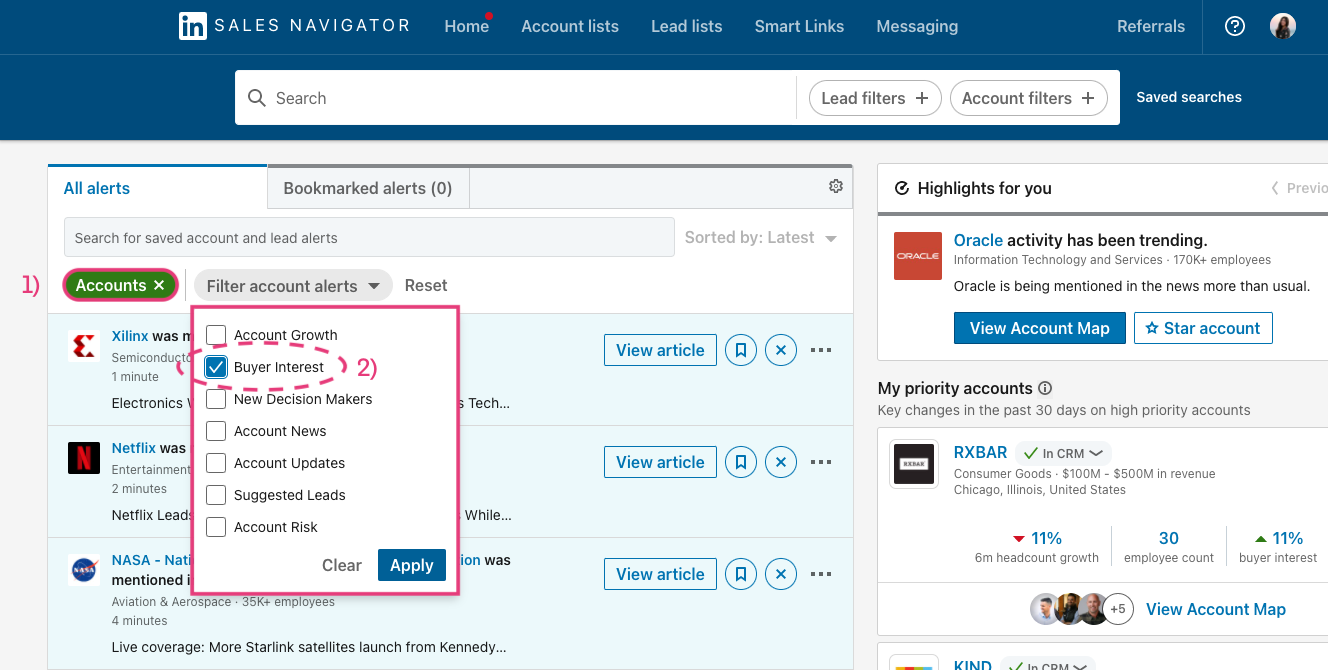Dismiss the Xilinx alert
The image size is (1328, 670).
(x=781, y=350)
